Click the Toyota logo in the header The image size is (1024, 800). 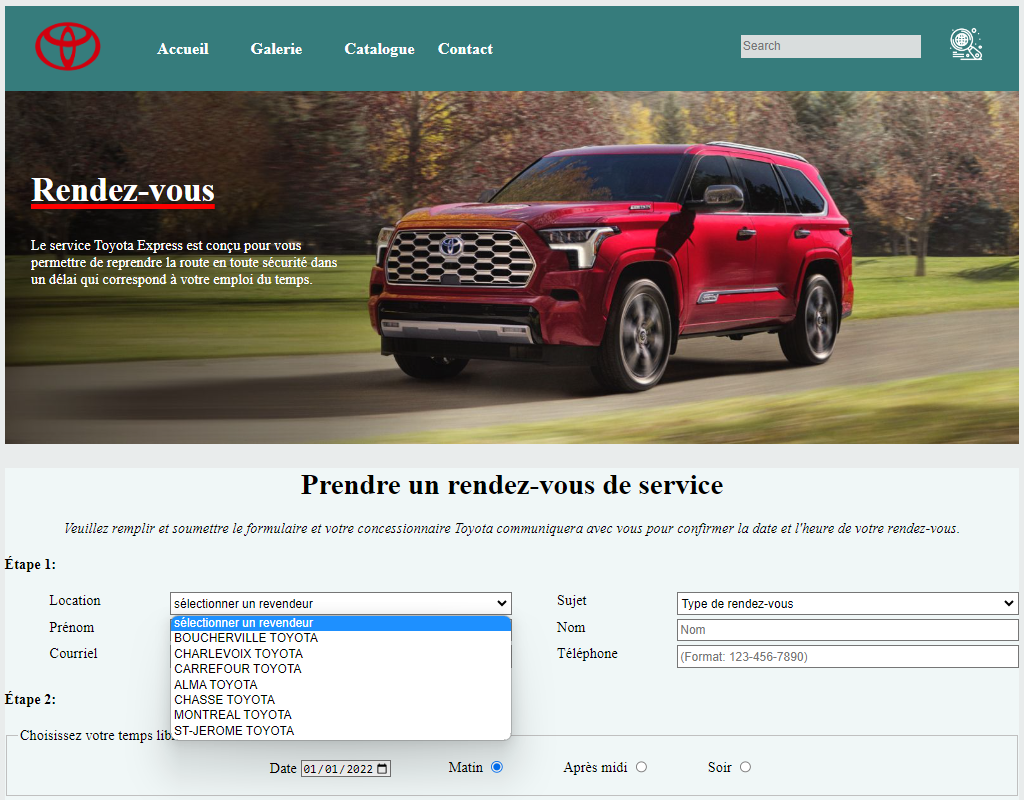pos(67,45)
